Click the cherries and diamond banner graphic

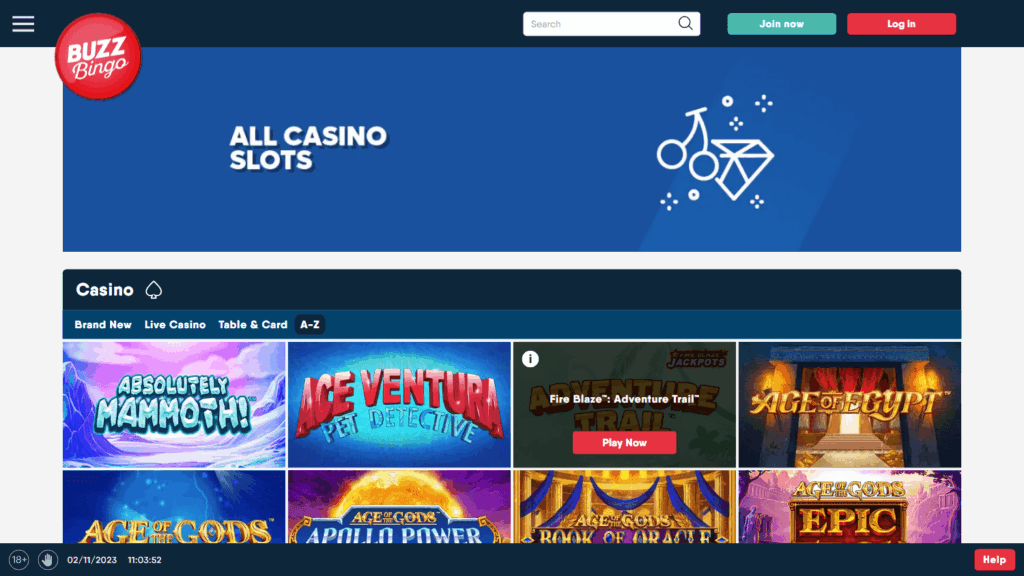[x=716, y=152]
